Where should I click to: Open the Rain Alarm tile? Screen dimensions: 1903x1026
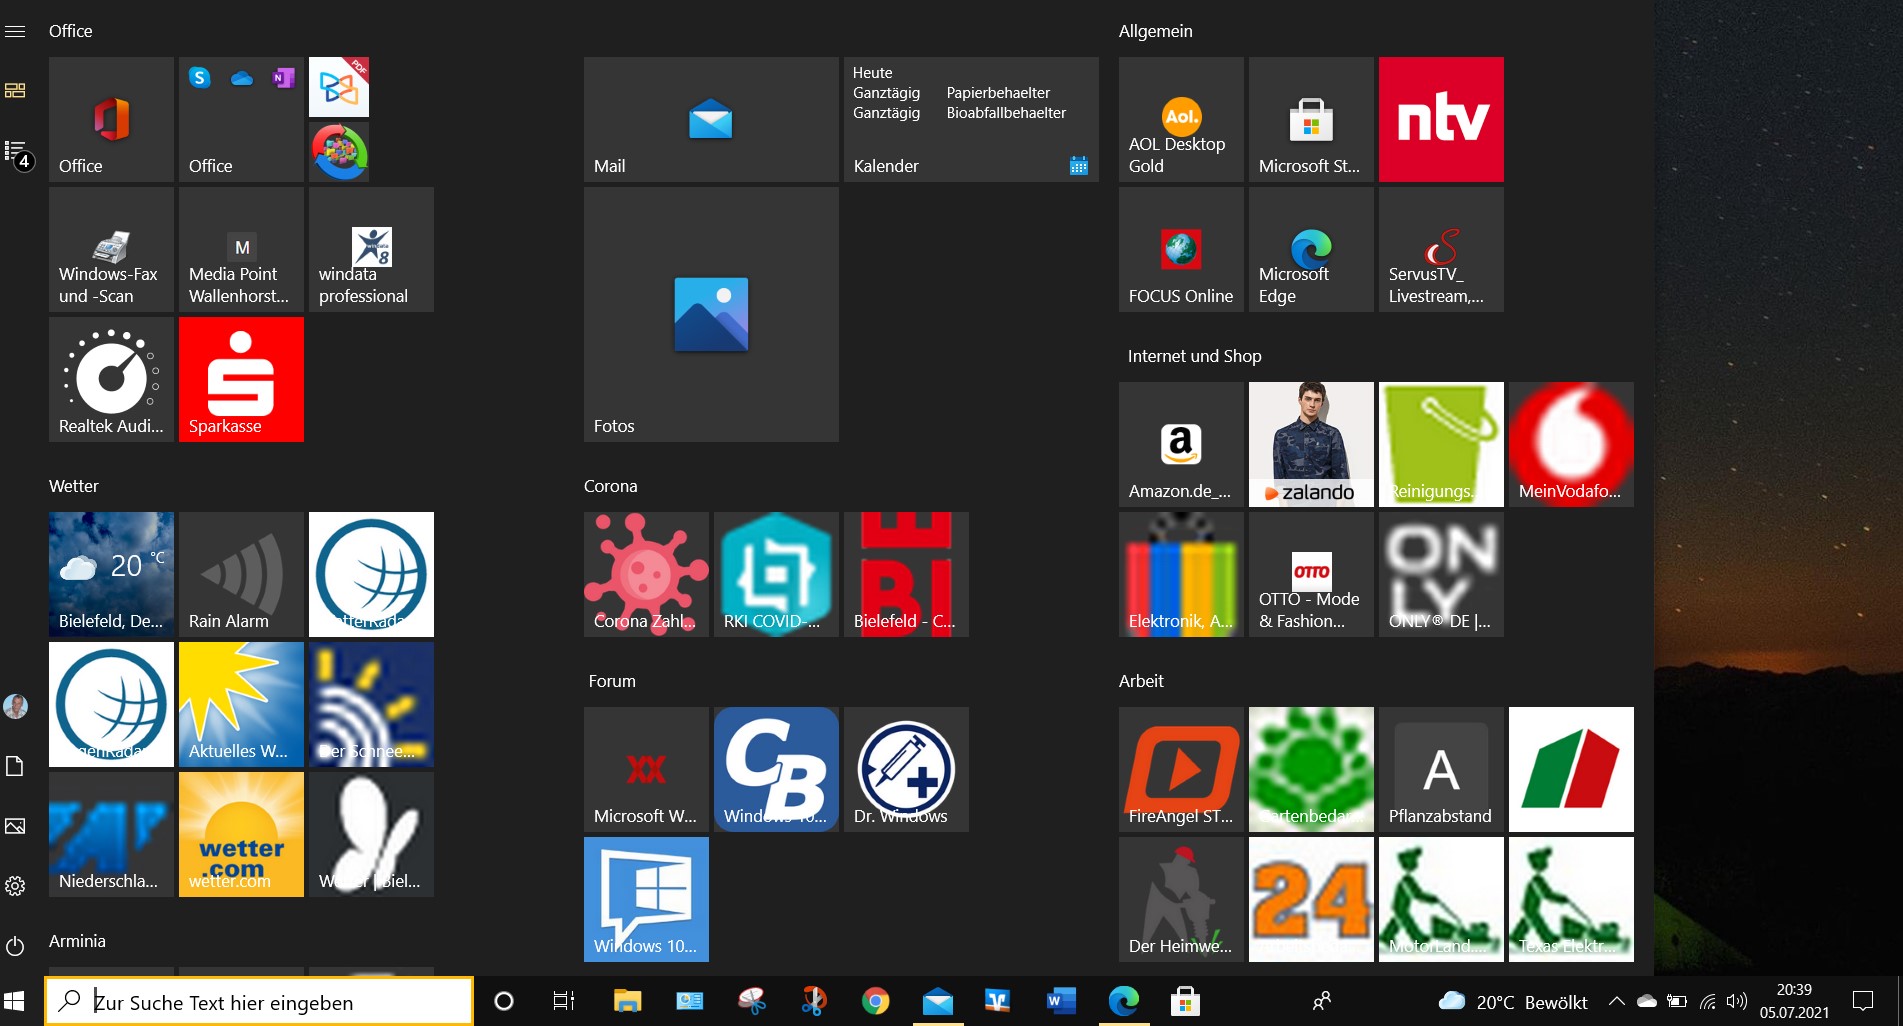[x=241, y=574]
